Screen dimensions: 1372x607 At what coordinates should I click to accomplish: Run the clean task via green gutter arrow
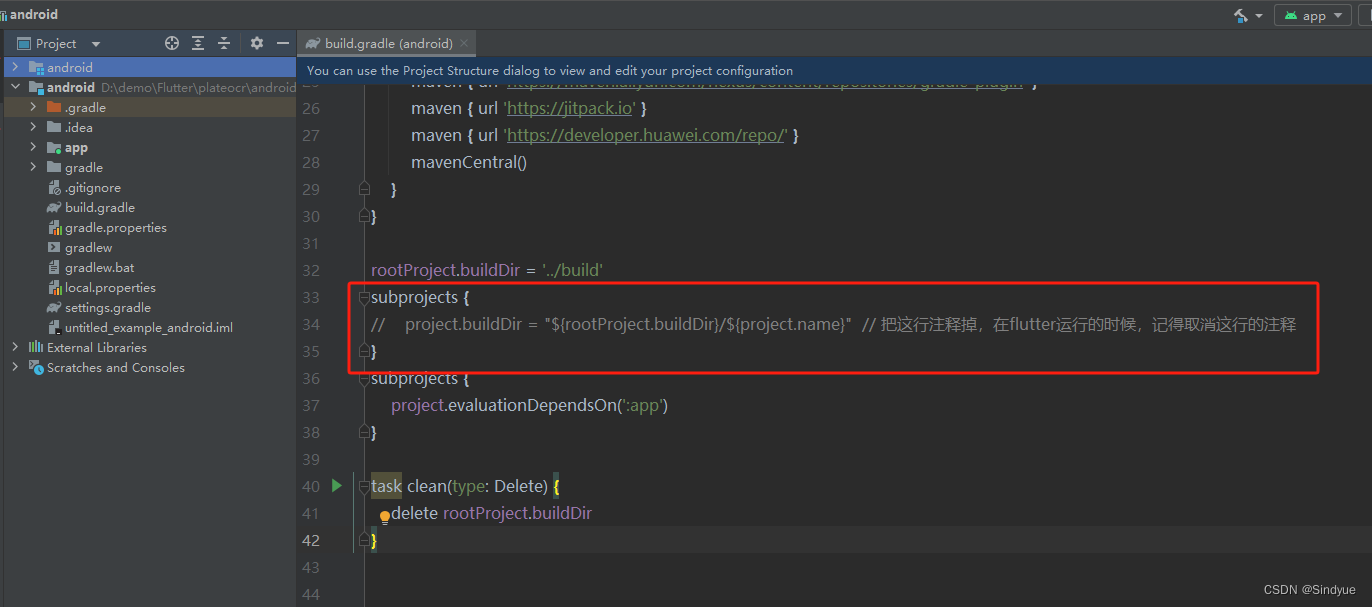point(335,486)
